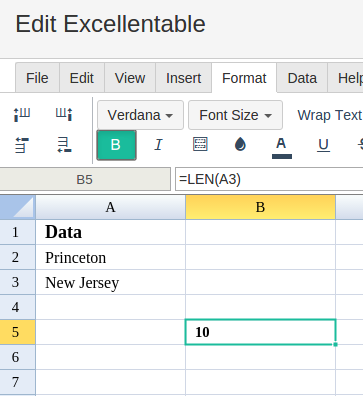The height and width of the screenshot is (396, 363).
Task: Select the cell containing New Jersey
Action: [110, 282]
